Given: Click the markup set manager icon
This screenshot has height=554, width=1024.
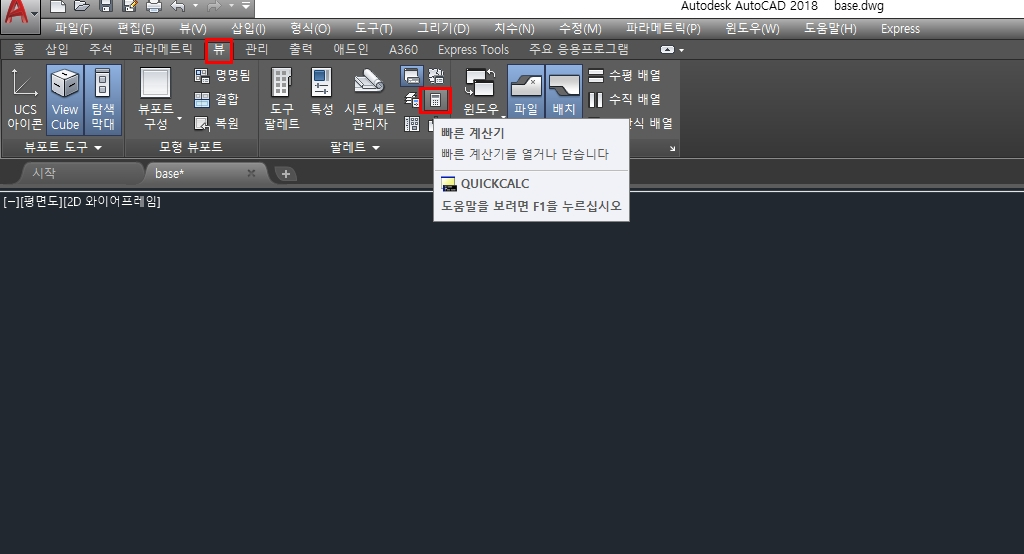Looking at the screenshot, I should pyautogui.click(x=436, y=76).
